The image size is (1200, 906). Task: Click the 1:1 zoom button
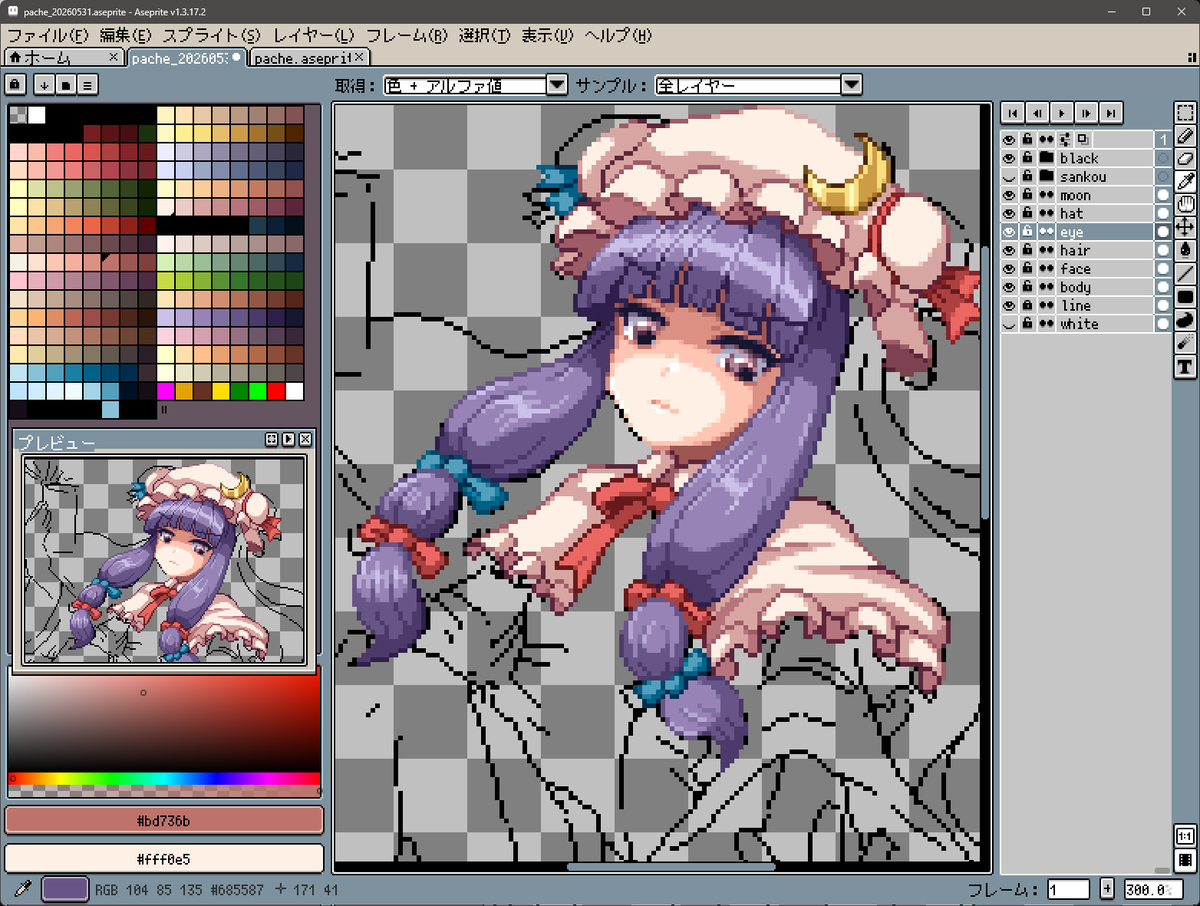tap(1185, 836)
